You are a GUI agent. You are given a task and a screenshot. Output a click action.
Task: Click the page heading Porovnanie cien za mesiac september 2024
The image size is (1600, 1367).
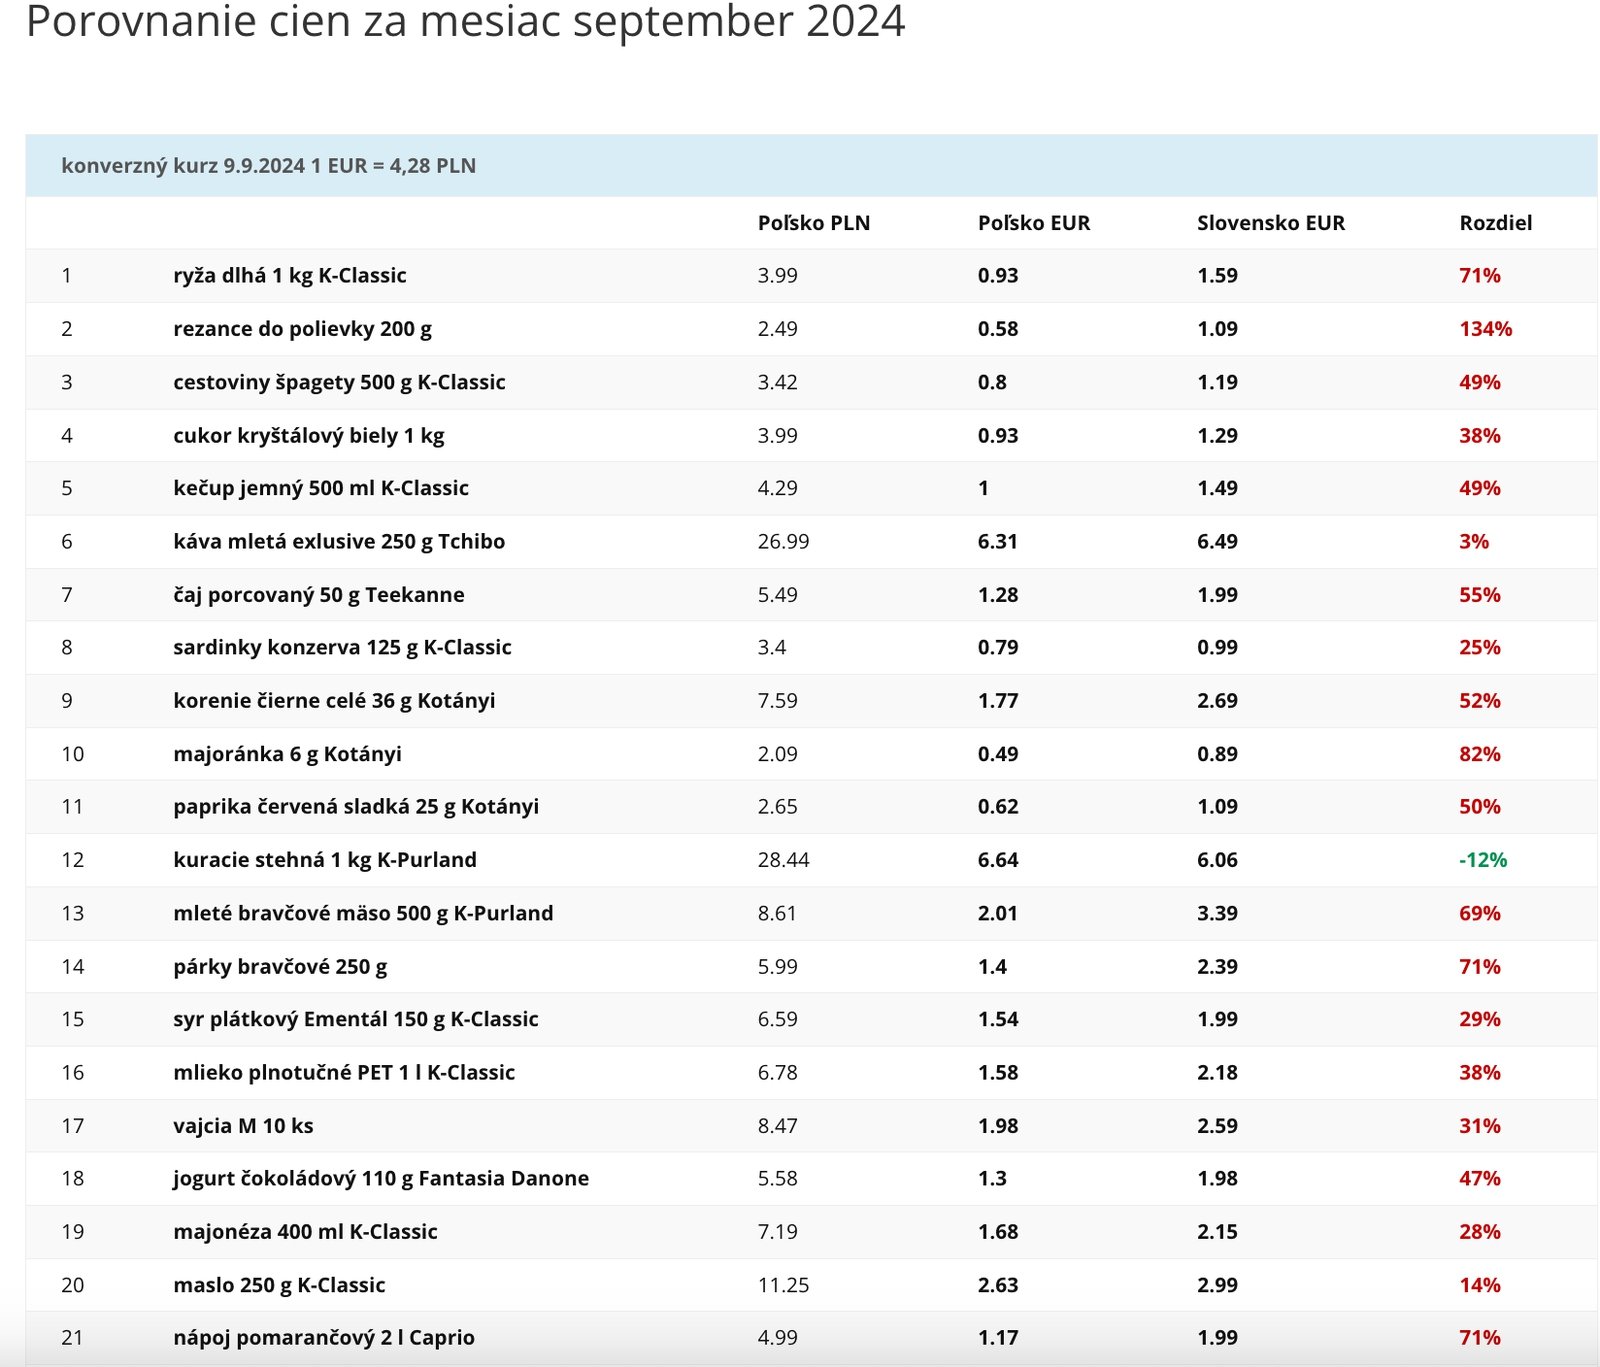coord(465,21)
